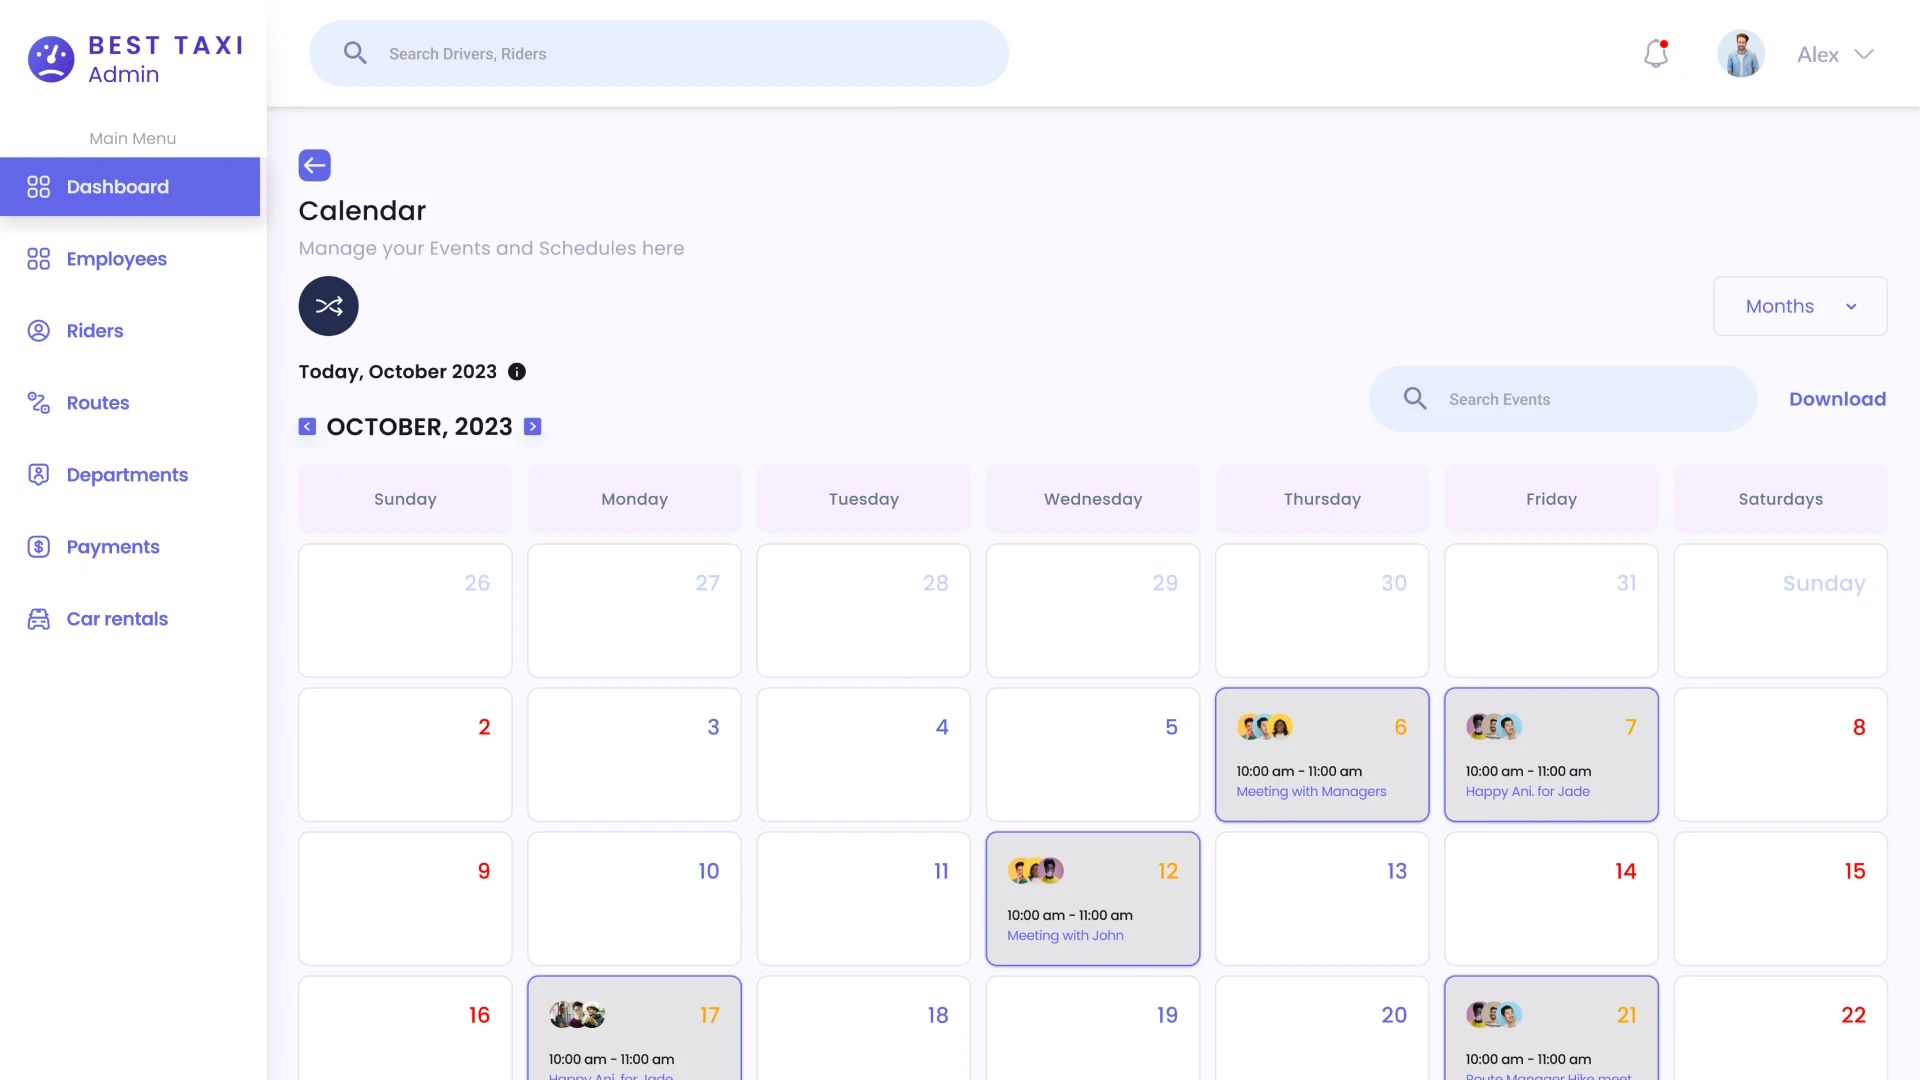The width and height of the screenshot is (1920, 1080).
Task: Open the Months view dropdown
Action: [x=1800, y=306]
